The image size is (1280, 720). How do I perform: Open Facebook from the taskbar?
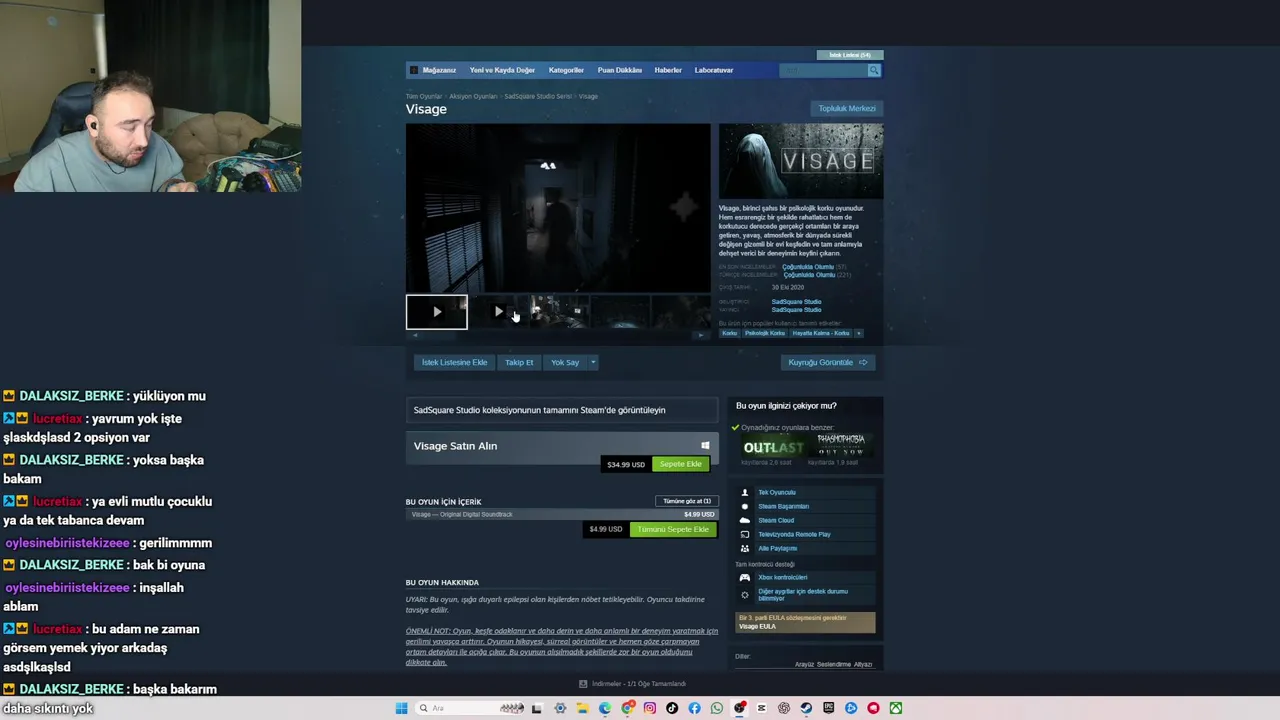694,708
